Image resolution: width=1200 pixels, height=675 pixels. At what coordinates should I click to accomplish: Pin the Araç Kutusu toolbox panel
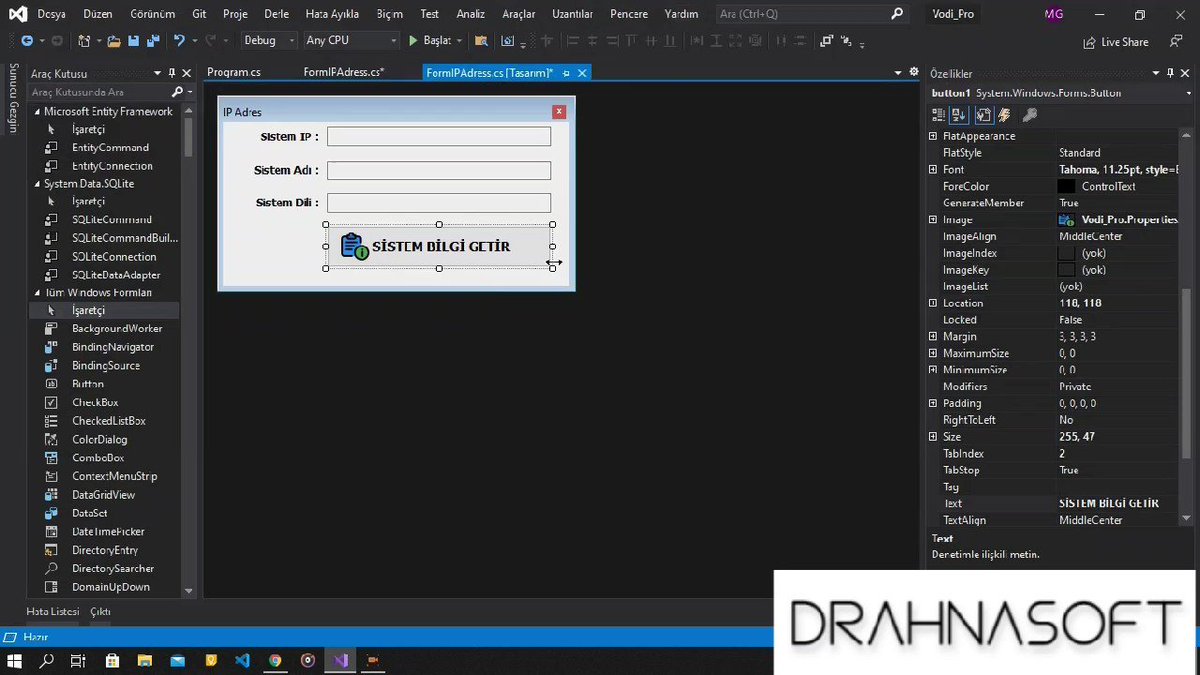point(172,74)
